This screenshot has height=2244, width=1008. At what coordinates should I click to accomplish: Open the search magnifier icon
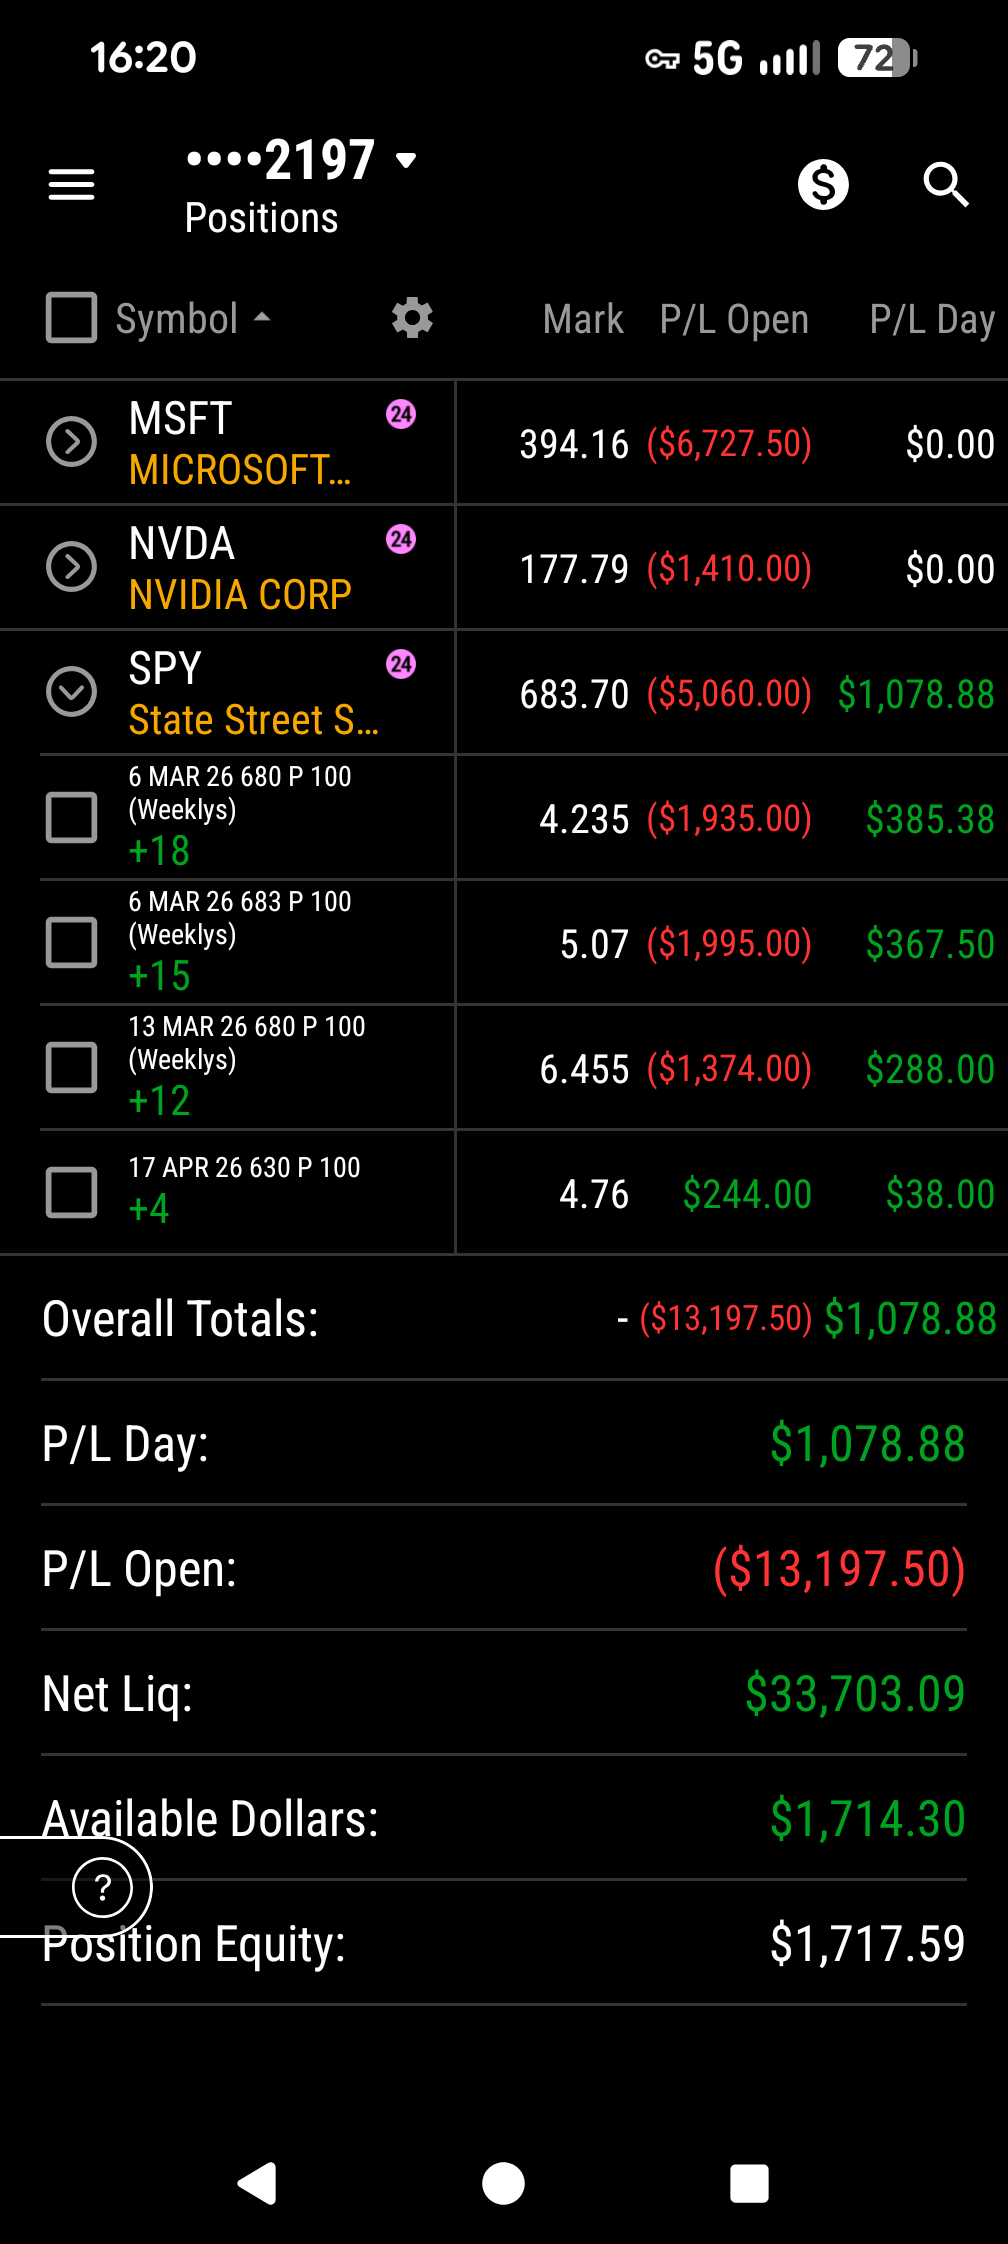(945, 185)
